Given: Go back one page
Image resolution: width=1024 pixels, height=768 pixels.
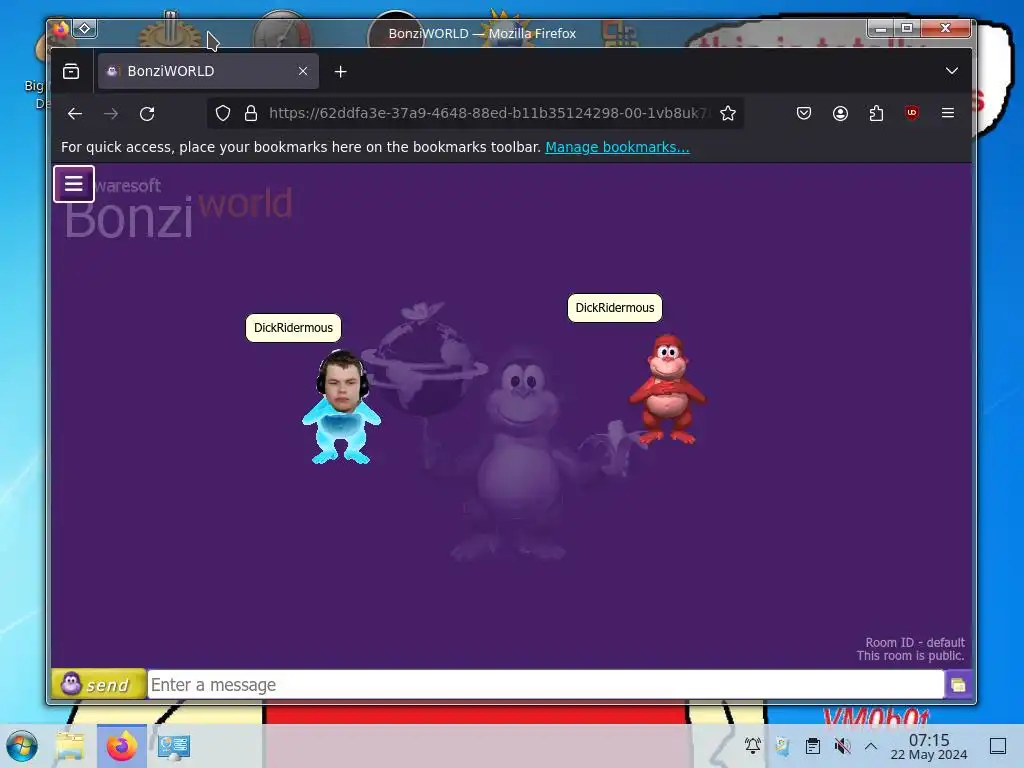Looking at the screenshot, I should click(x=75, y=114).
